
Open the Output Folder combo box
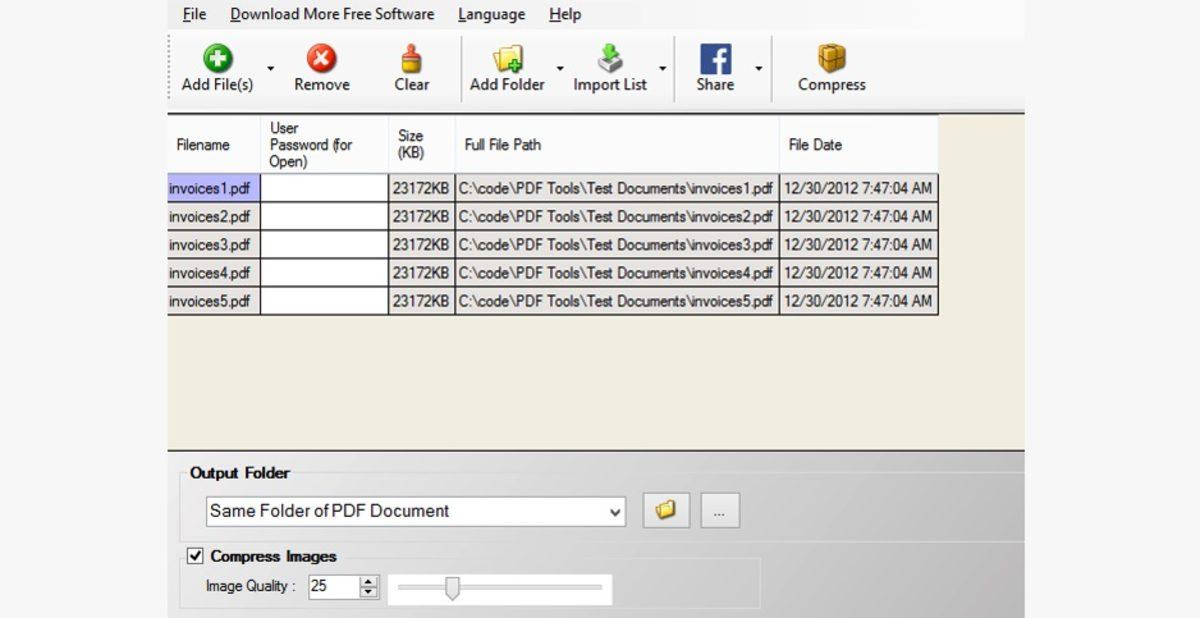[x=615, y=510]
